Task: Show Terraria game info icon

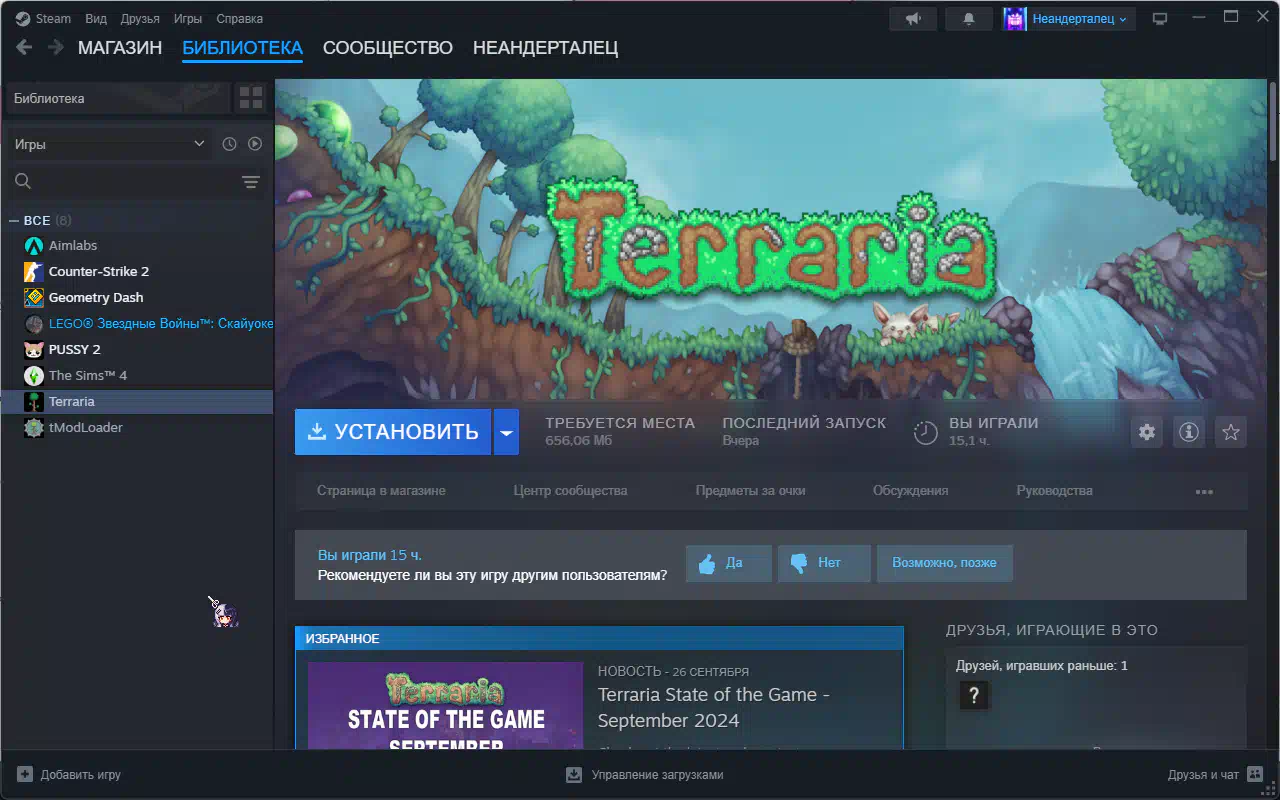Action: [1189, 432]
